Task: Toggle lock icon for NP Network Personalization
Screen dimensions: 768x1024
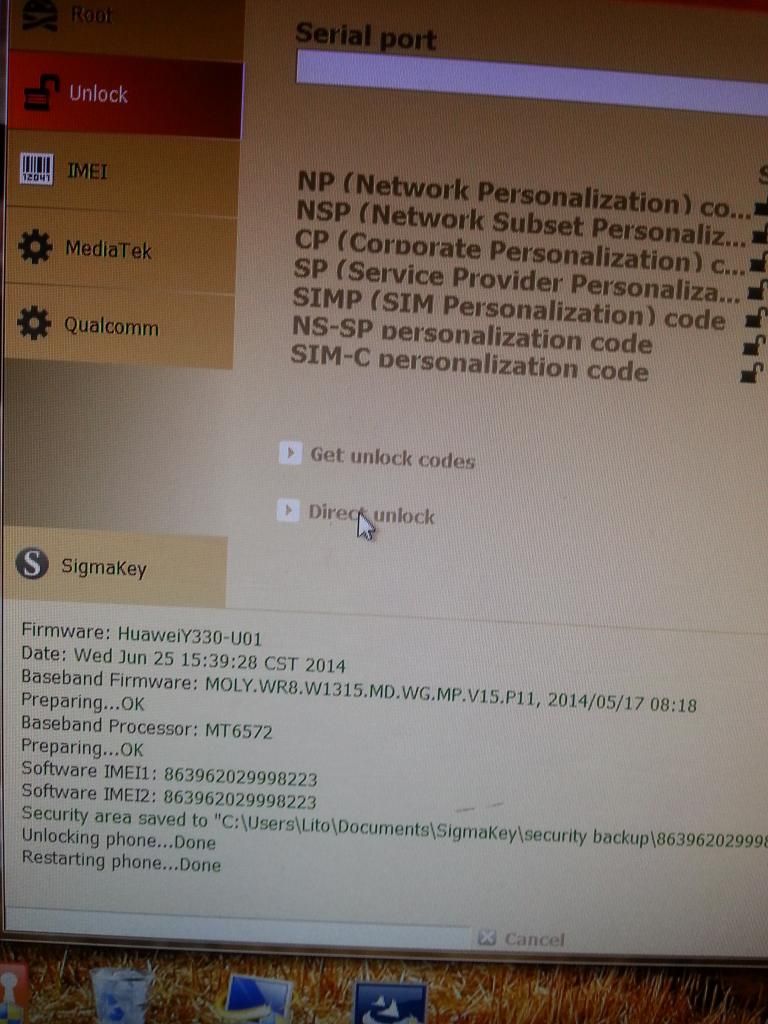Action: [x=760, y=207]
